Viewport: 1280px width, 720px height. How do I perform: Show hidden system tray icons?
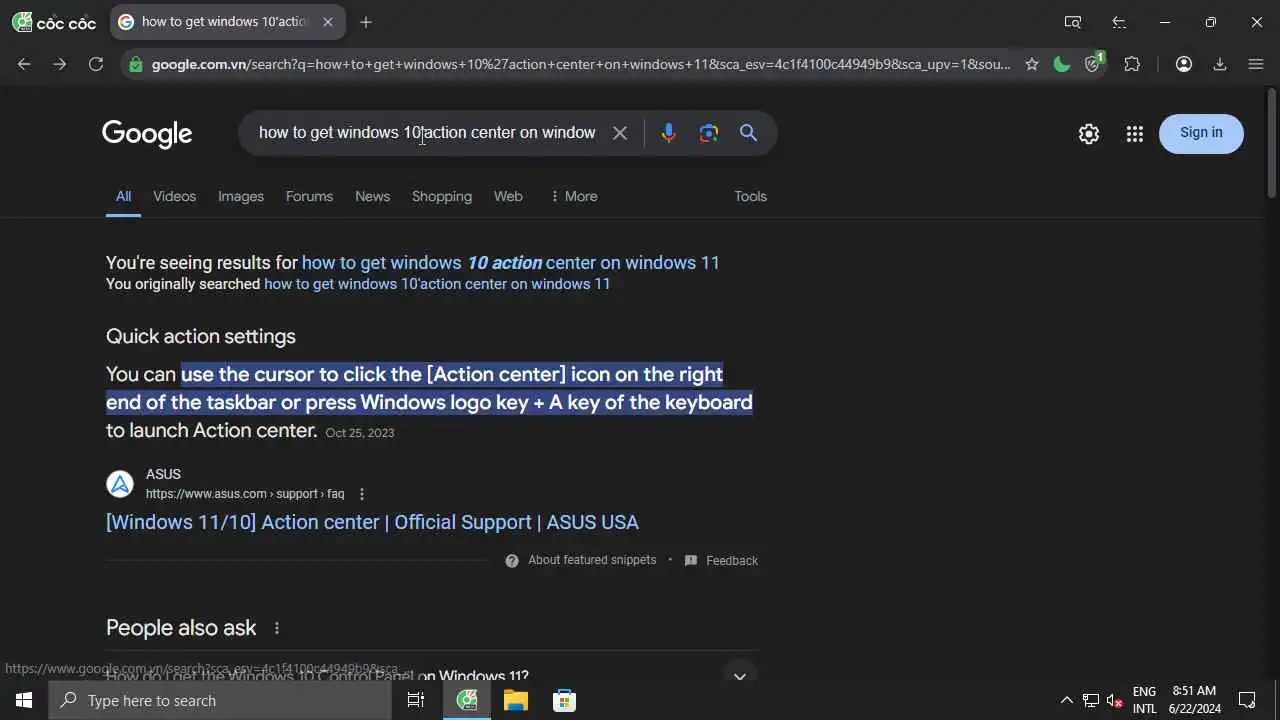point(1066,700)
